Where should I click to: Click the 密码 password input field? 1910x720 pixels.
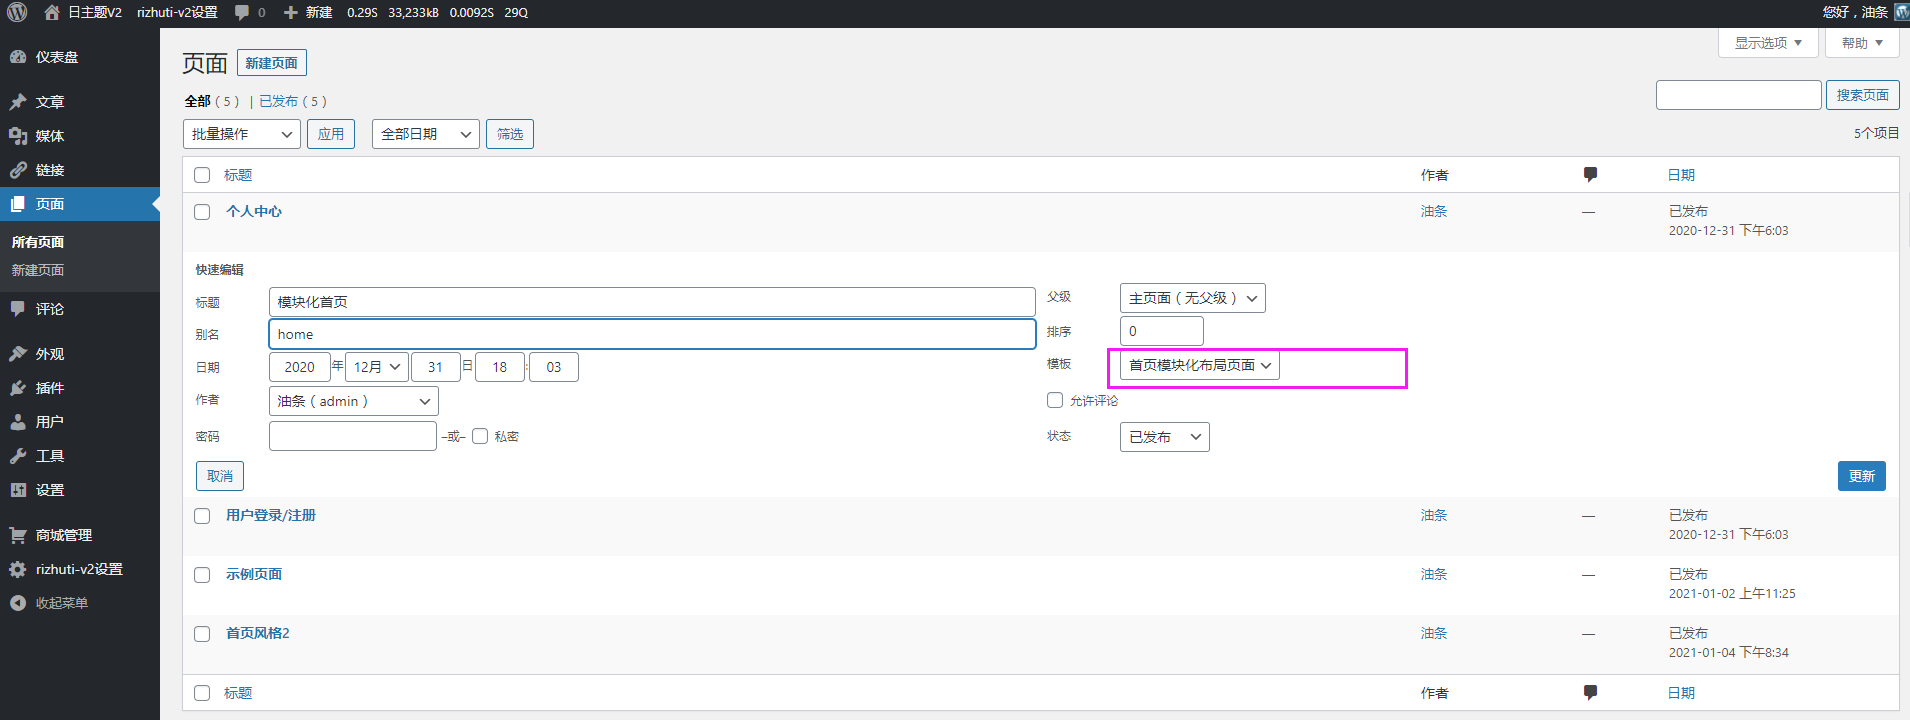coord(353,436)
